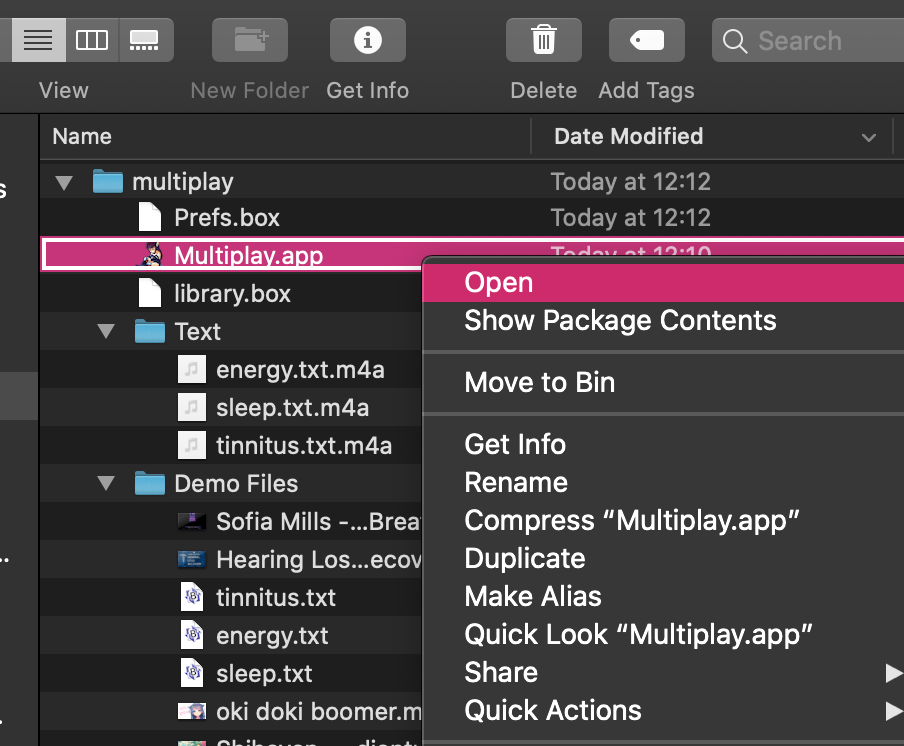Click the Delete trash toolbar icon

tap(544, 40)
